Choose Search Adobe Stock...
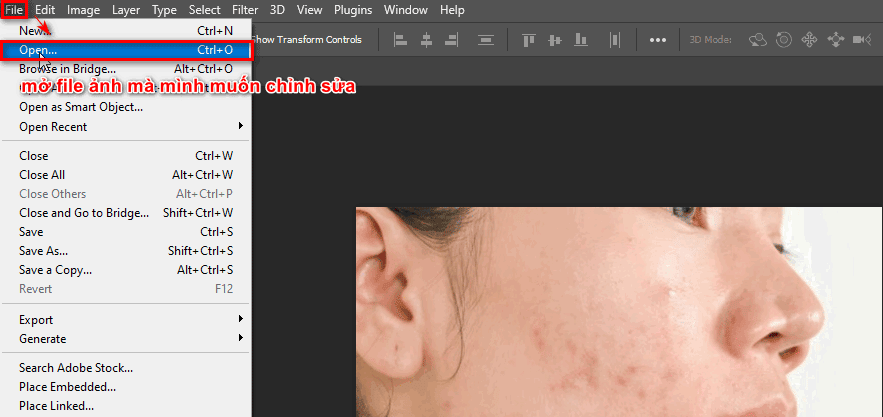Screen dimensions: 883x417 point(126,368)
